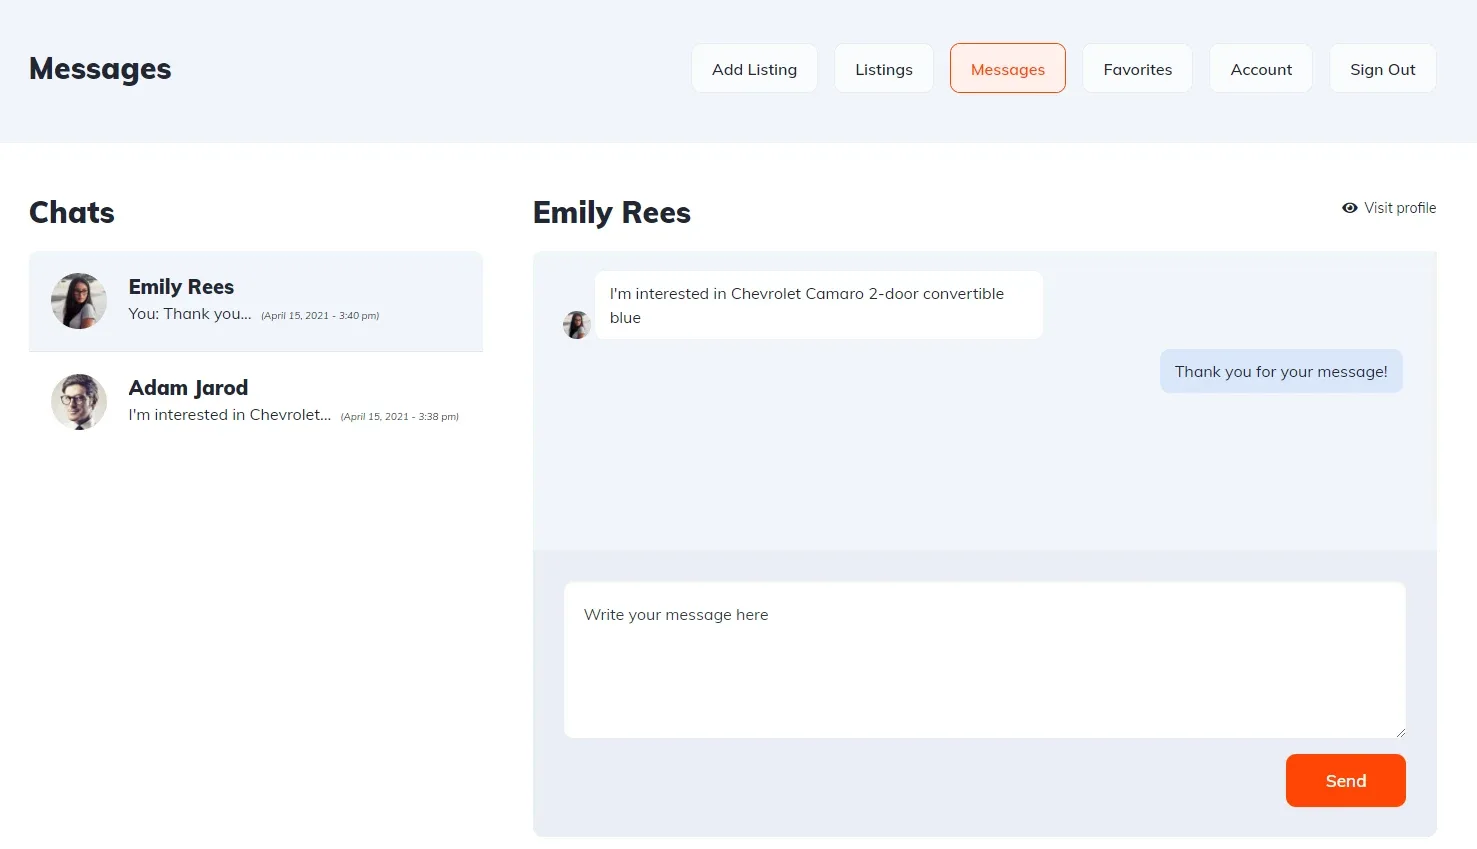Click the textarea resize handle

coord(1400,732)
